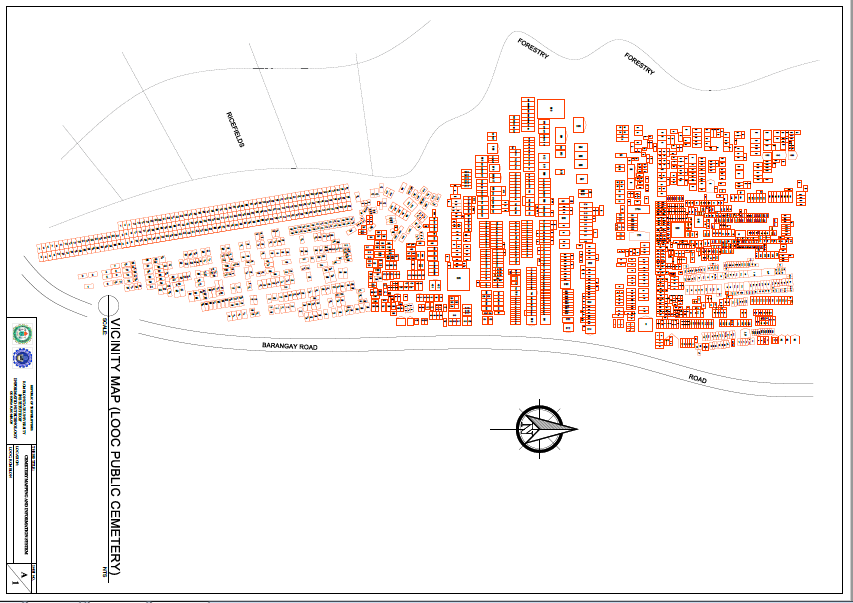The height and width of the screenshot is (603, 853).
Task: Click the RICEFIELDS label
Action: pyautogui.click(x=235, y=130)
